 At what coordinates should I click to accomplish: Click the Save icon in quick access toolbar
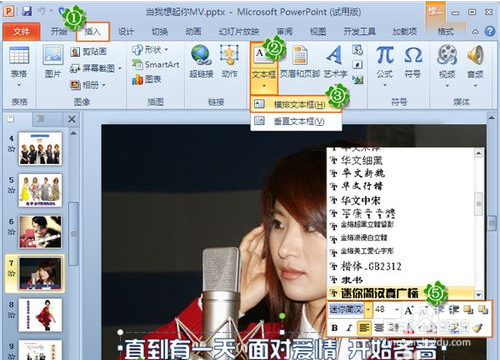[27, 11]
